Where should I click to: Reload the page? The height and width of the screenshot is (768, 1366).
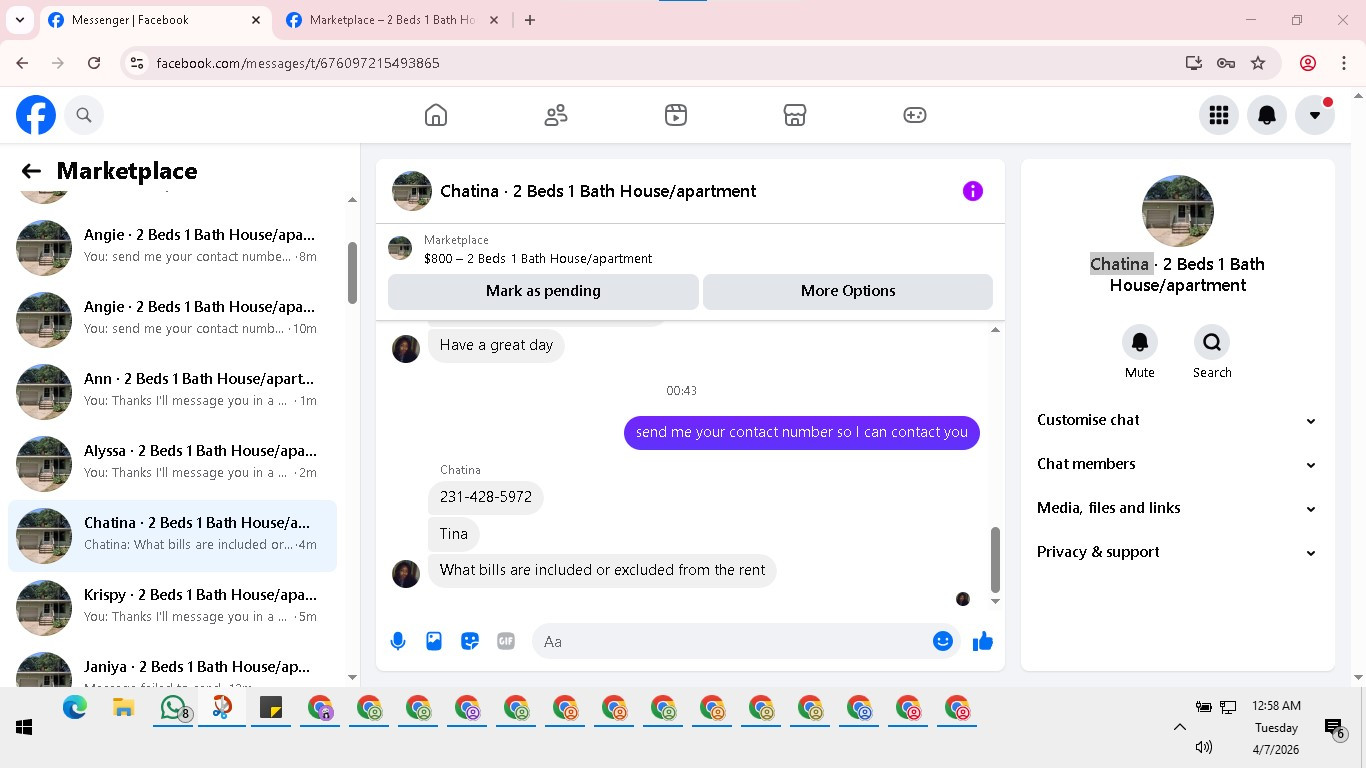(x=94, y=63)
